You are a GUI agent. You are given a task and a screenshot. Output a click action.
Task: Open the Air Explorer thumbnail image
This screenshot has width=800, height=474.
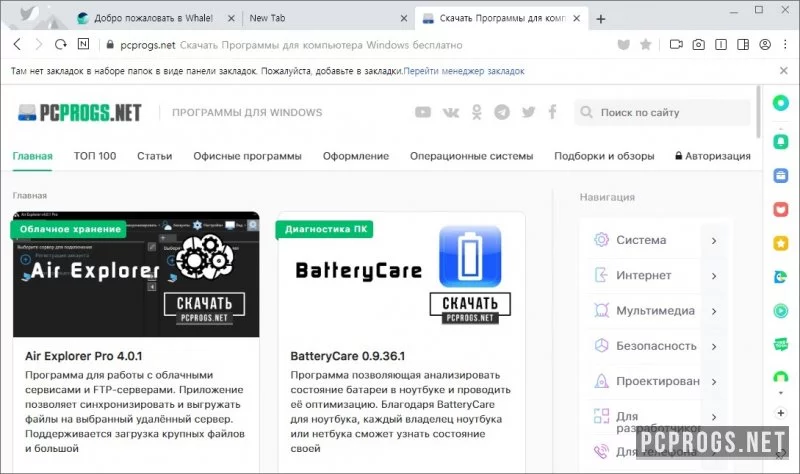pyautogui.click(x=136, y=275)
